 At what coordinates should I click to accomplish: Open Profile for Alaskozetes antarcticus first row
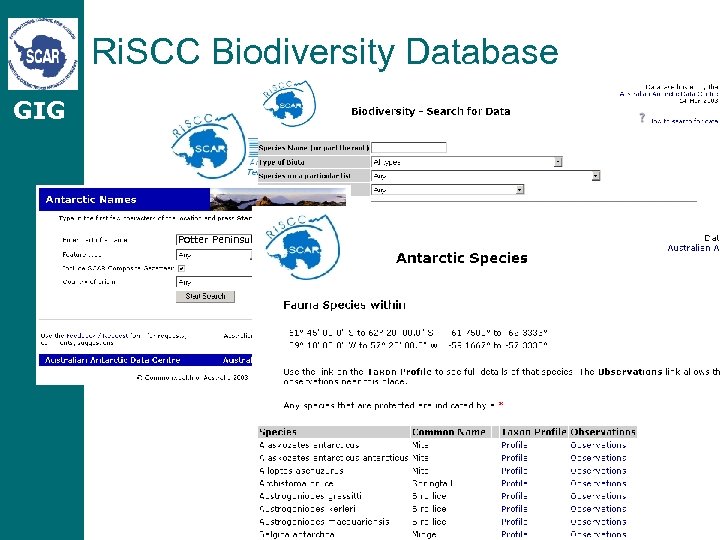514,445
